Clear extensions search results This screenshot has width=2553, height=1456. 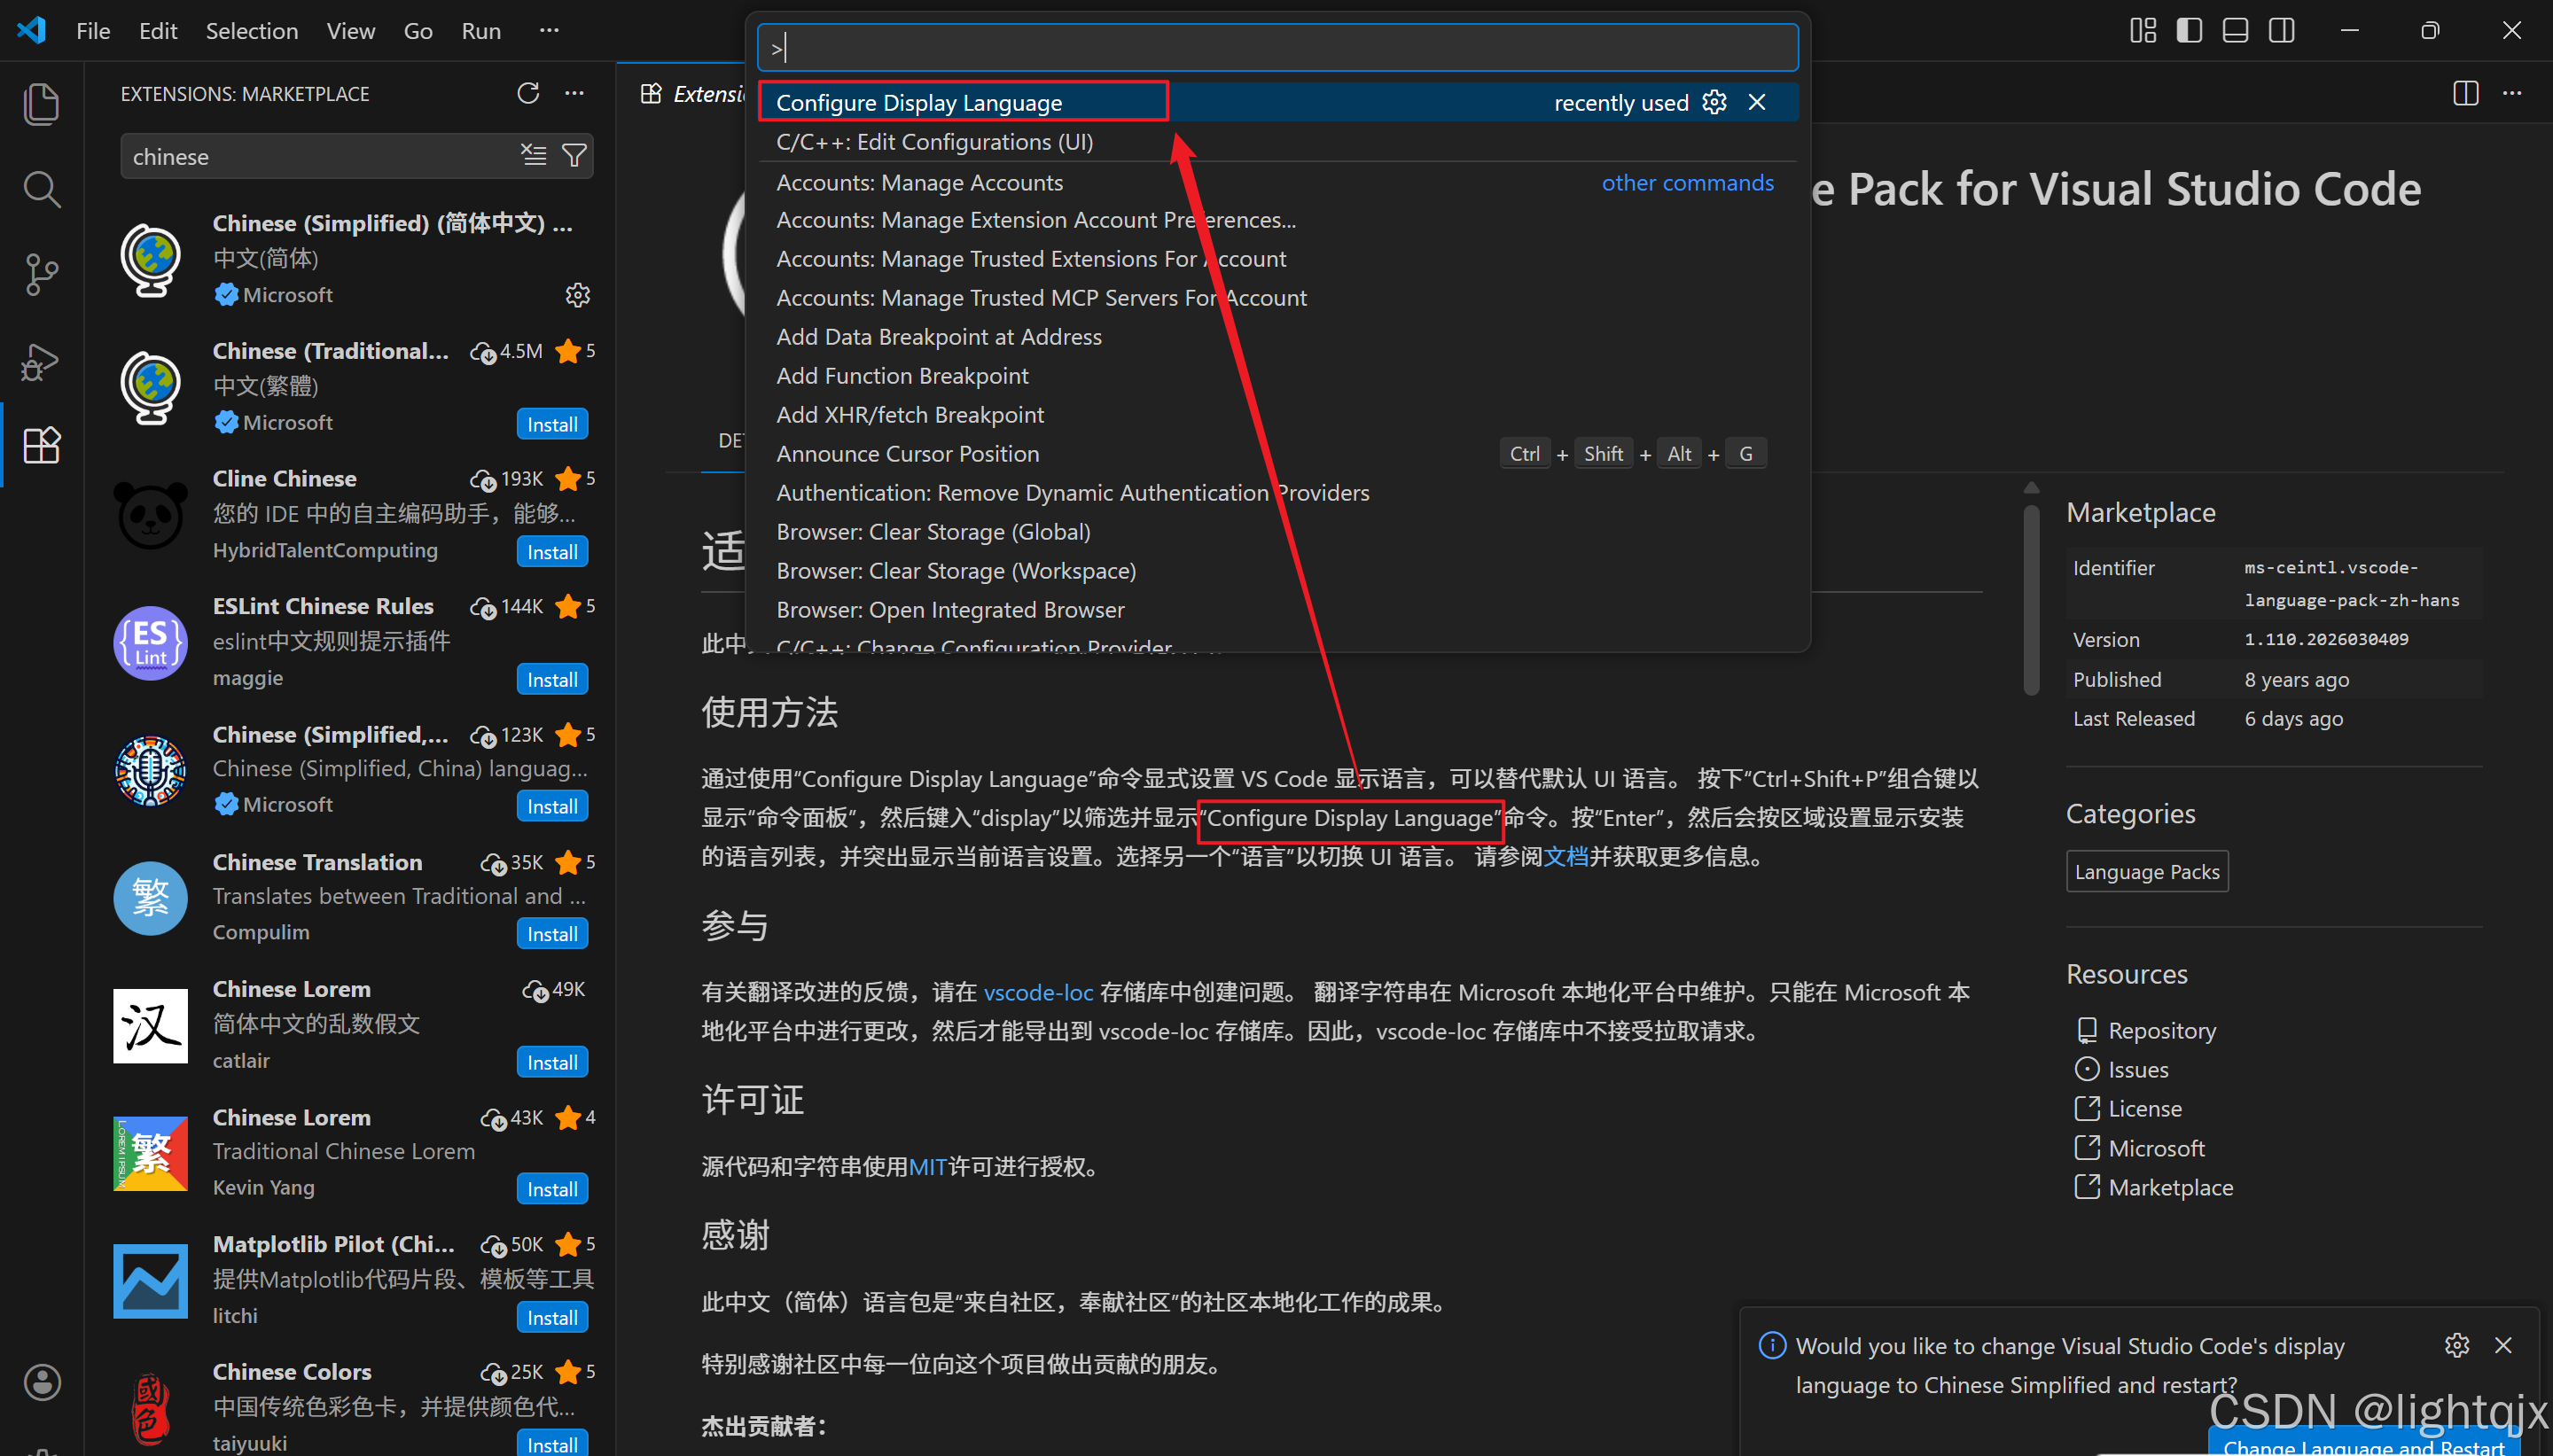[x=534, y=155]
